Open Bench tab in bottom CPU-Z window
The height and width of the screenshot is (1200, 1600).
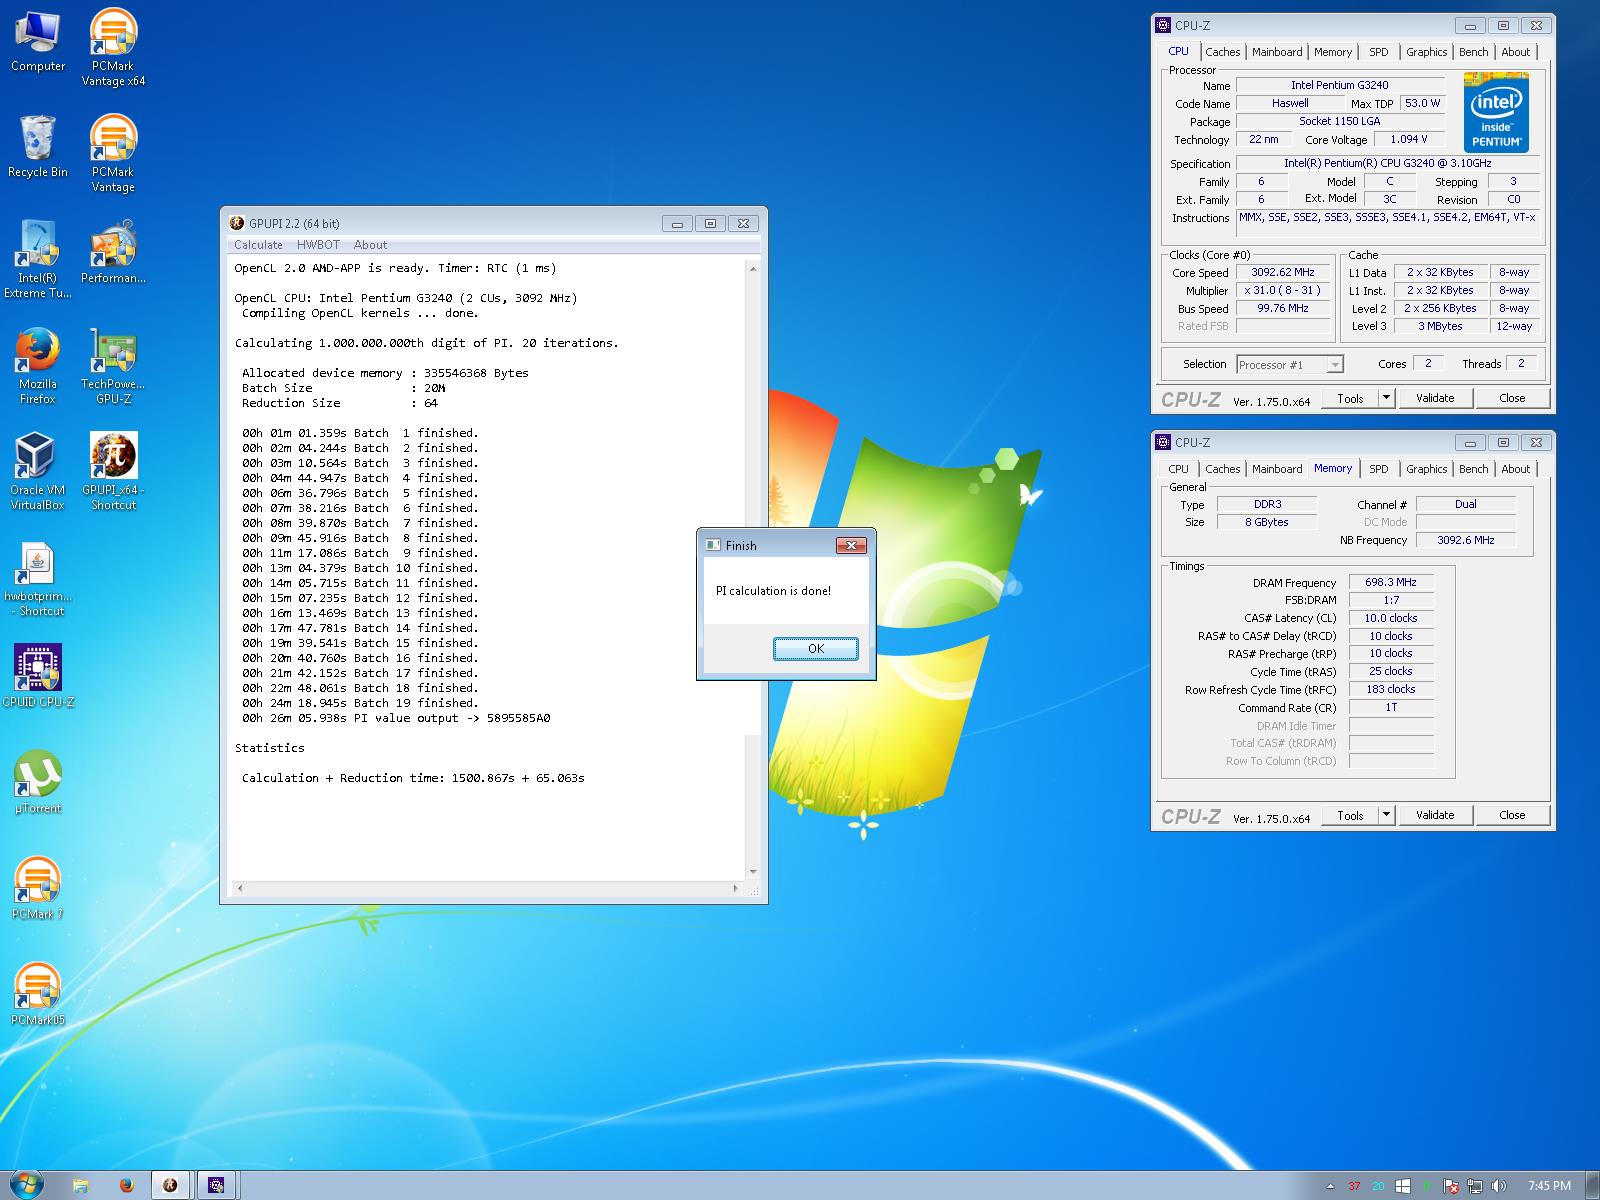tap(1474, 469)
